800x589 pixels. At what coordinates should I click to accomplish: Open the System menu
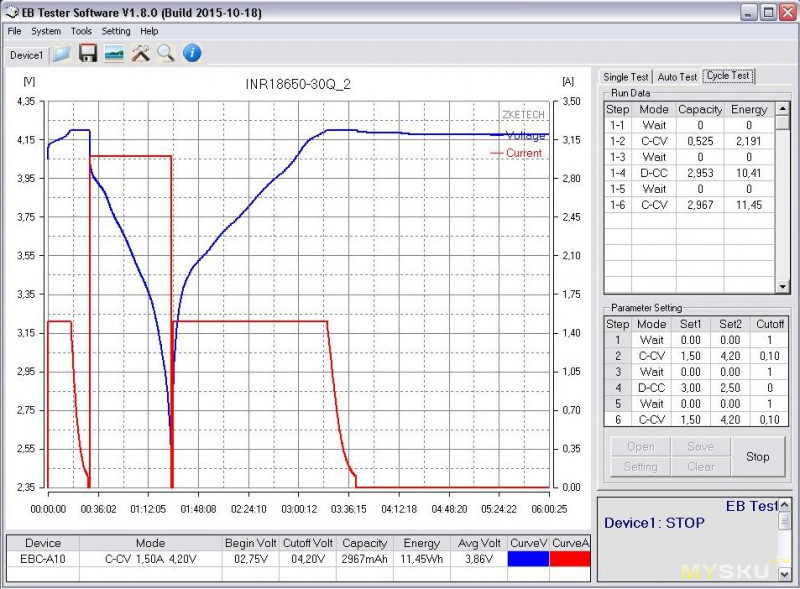tap(46, 31)
